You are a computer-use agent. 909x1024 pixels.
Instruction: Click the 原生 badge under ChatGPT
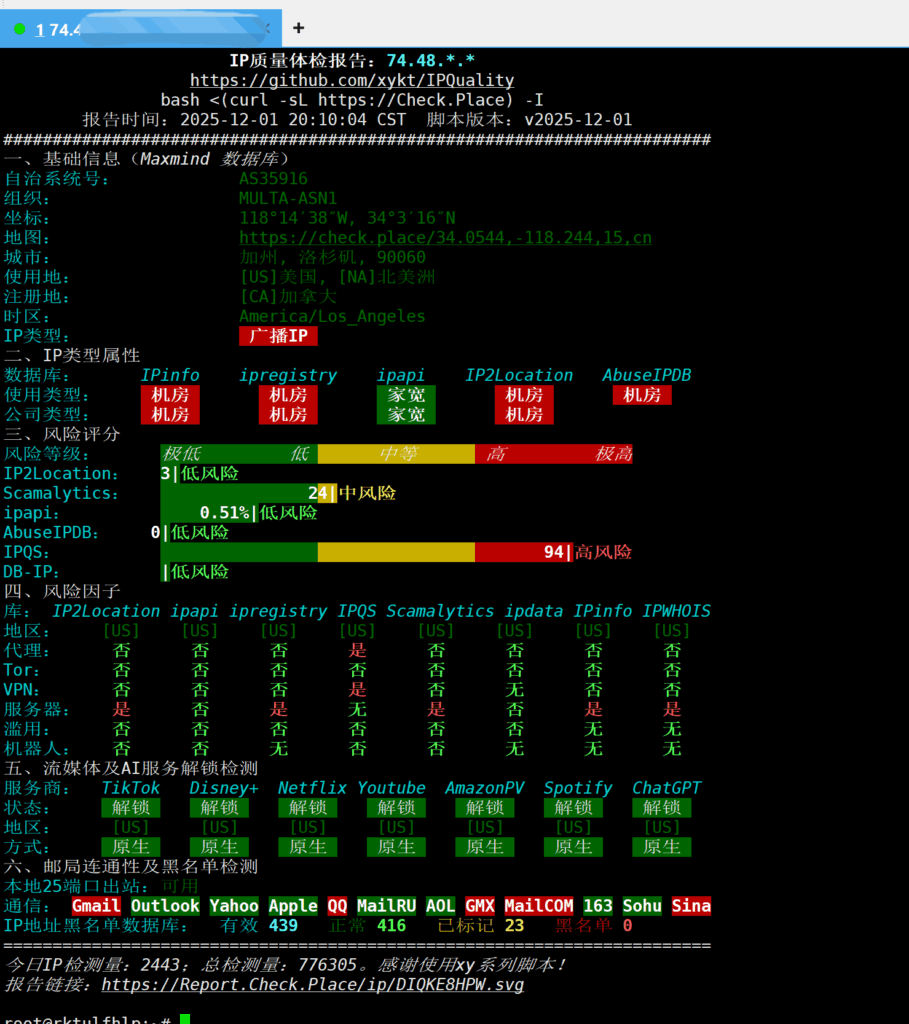(661, 847)
